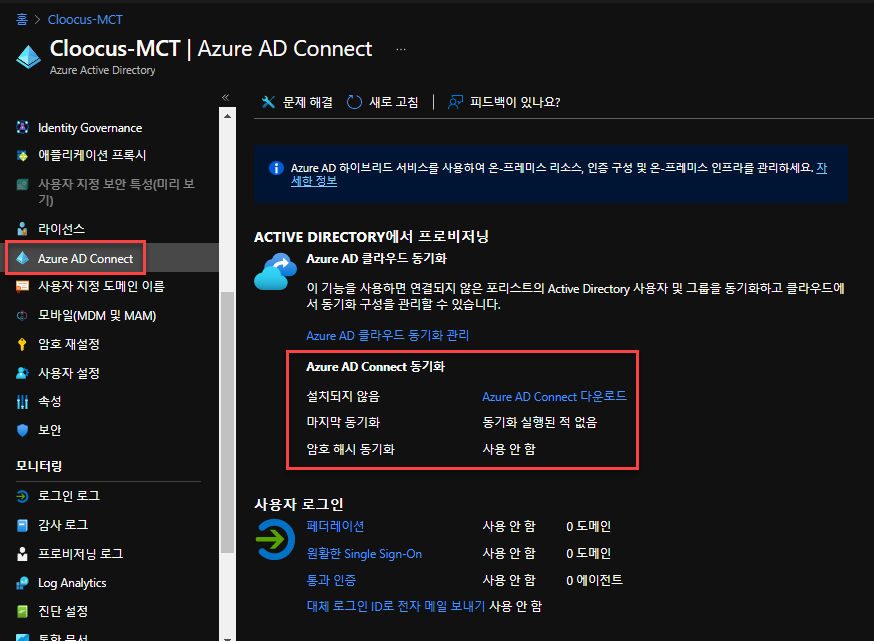The image size is (874, 641).
Task: Go to 로그인 로그 under monitoring
Action: coord(69,496)
